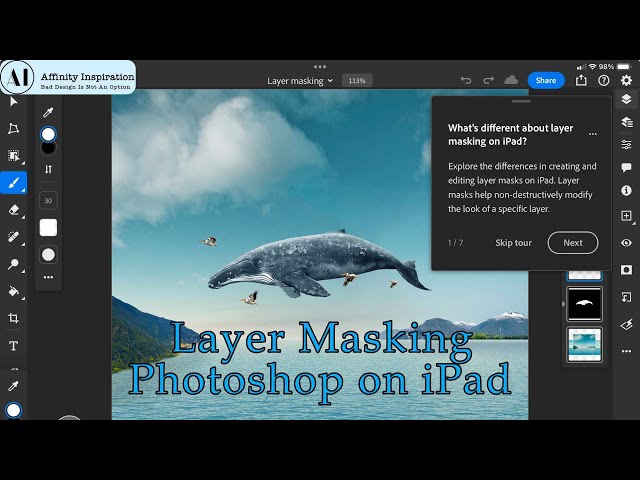Open compact Layers view icon
640x480 pixels.
point(626,99)
